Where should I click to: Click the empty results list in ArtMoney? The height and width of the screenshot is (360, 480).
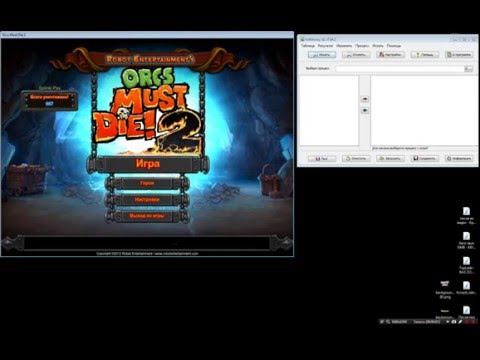pos(329,111)
